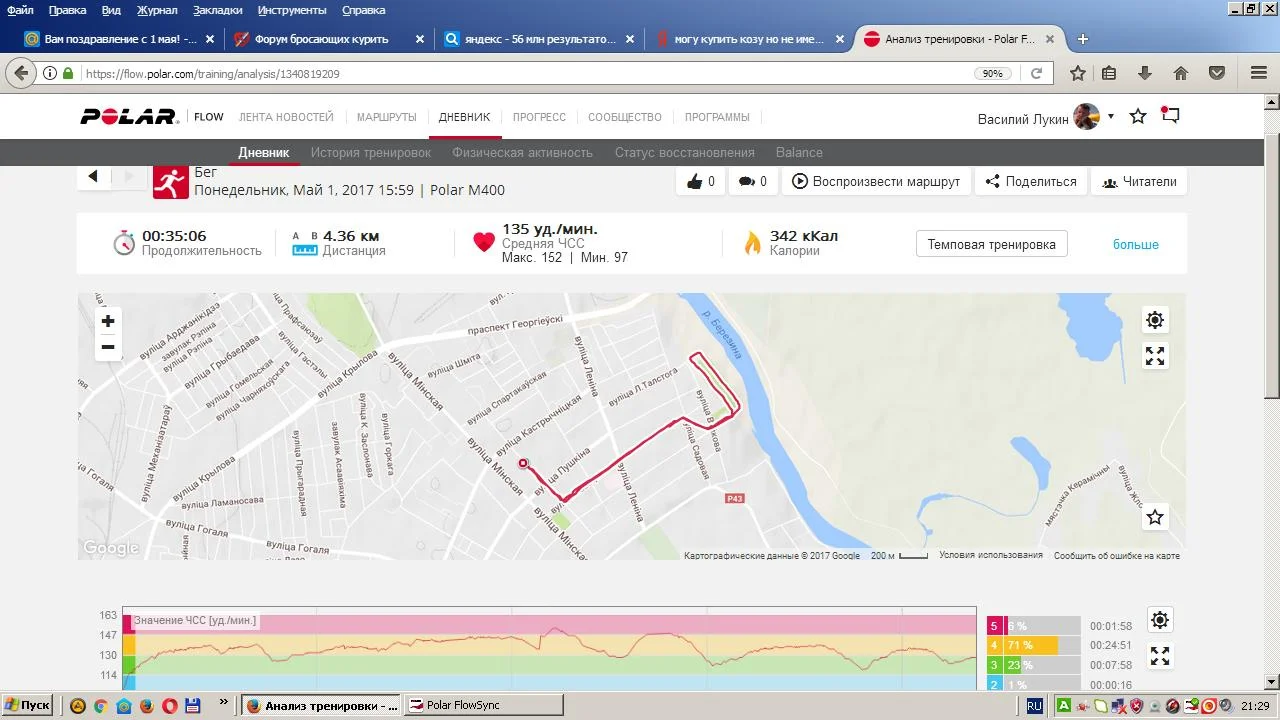1280x720 pixels.
Task: Expand the heart rate chart fullscreen
Action: coord(1160,656)
